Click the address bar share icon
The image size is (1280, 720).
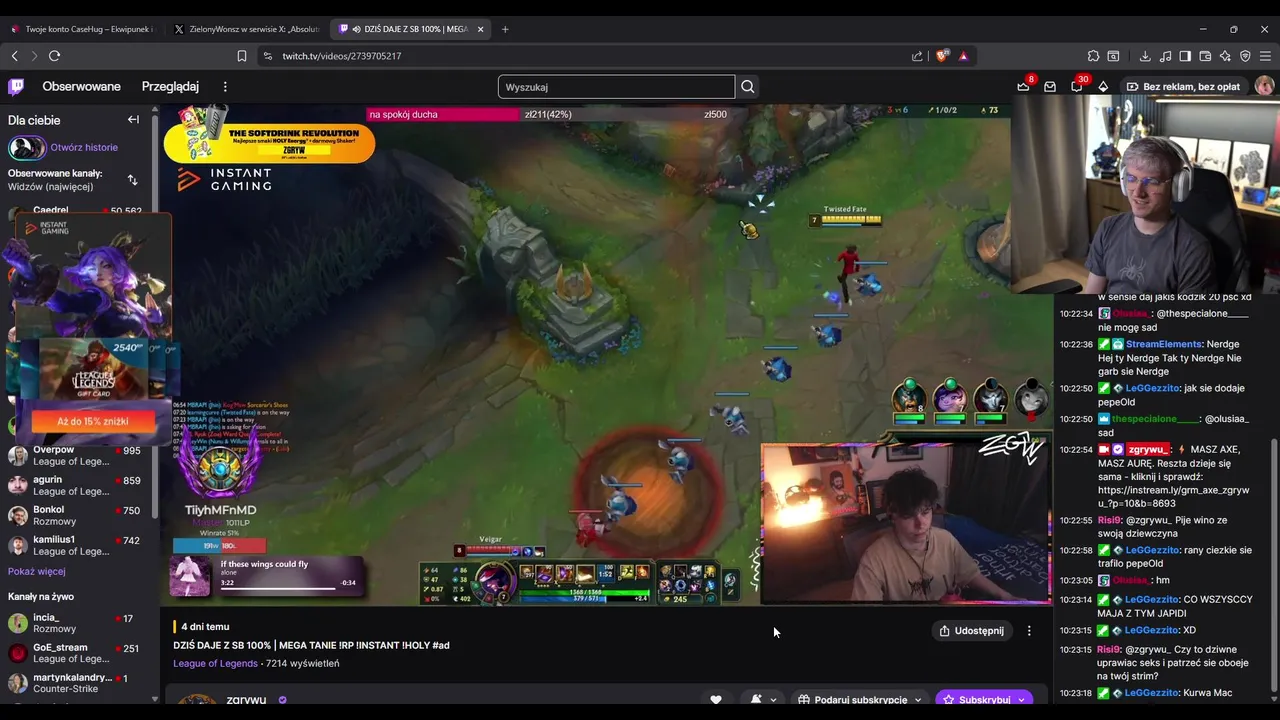[x=917, y=56]
